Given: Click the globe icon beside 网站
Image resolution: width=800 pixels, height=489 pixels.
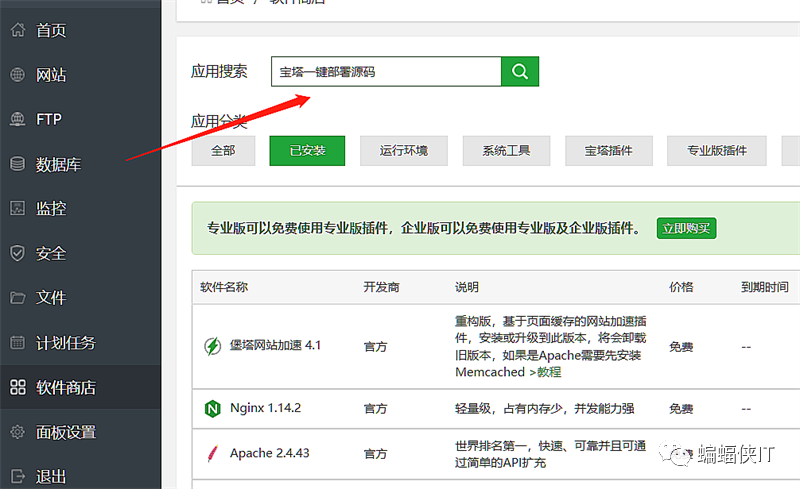Looking at the screenshot, I should point(17,75).
